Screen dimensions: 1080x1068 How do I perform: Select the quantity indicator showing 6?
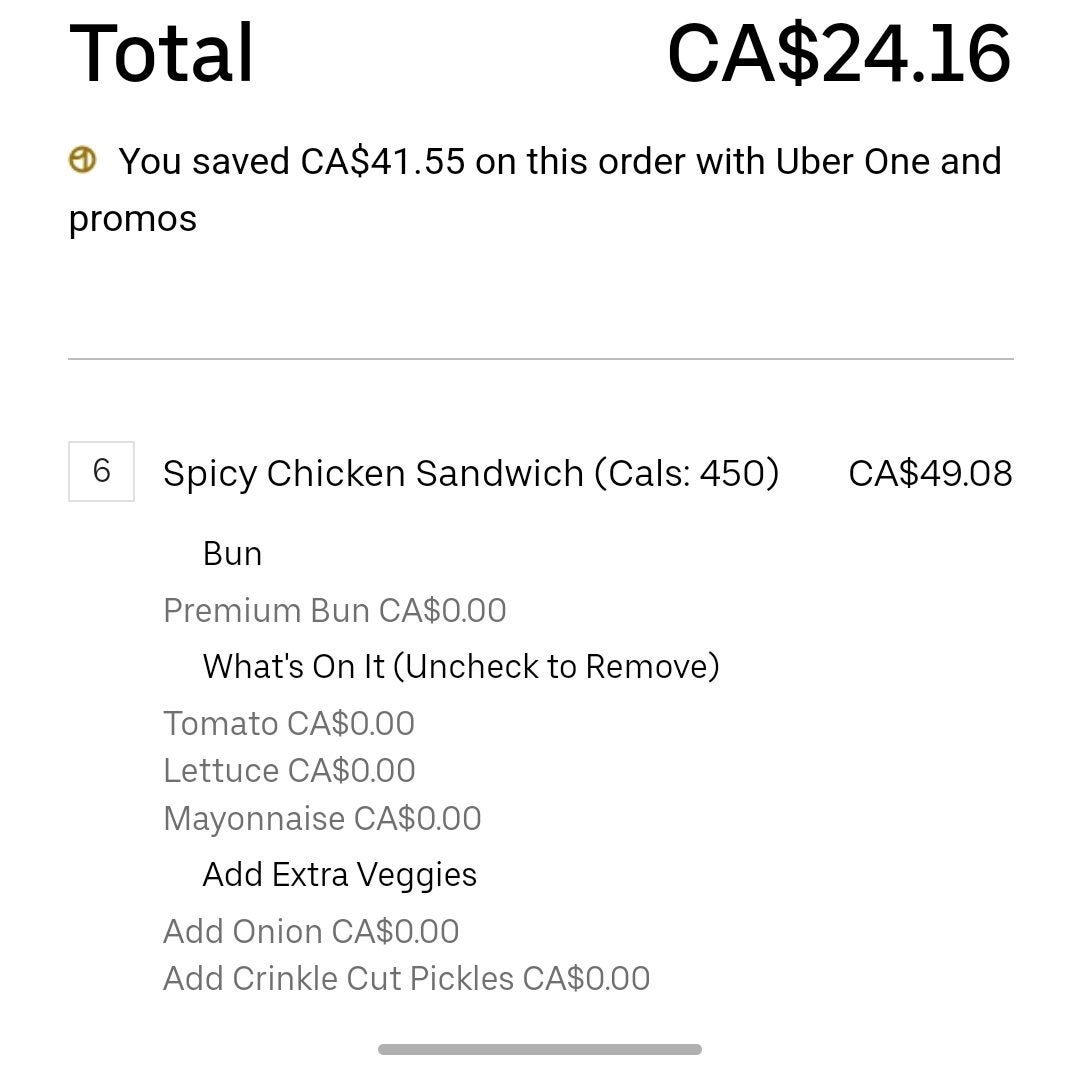101,472
